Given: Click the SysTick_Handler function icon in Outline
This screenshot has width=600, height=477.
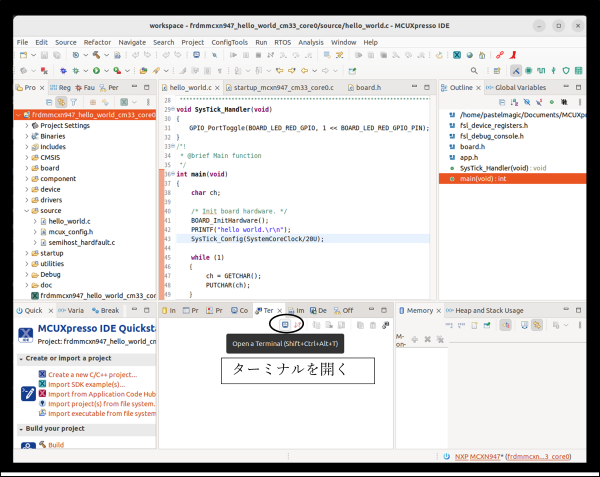Looking at the screenshot, I should click(x=452, y=168).
